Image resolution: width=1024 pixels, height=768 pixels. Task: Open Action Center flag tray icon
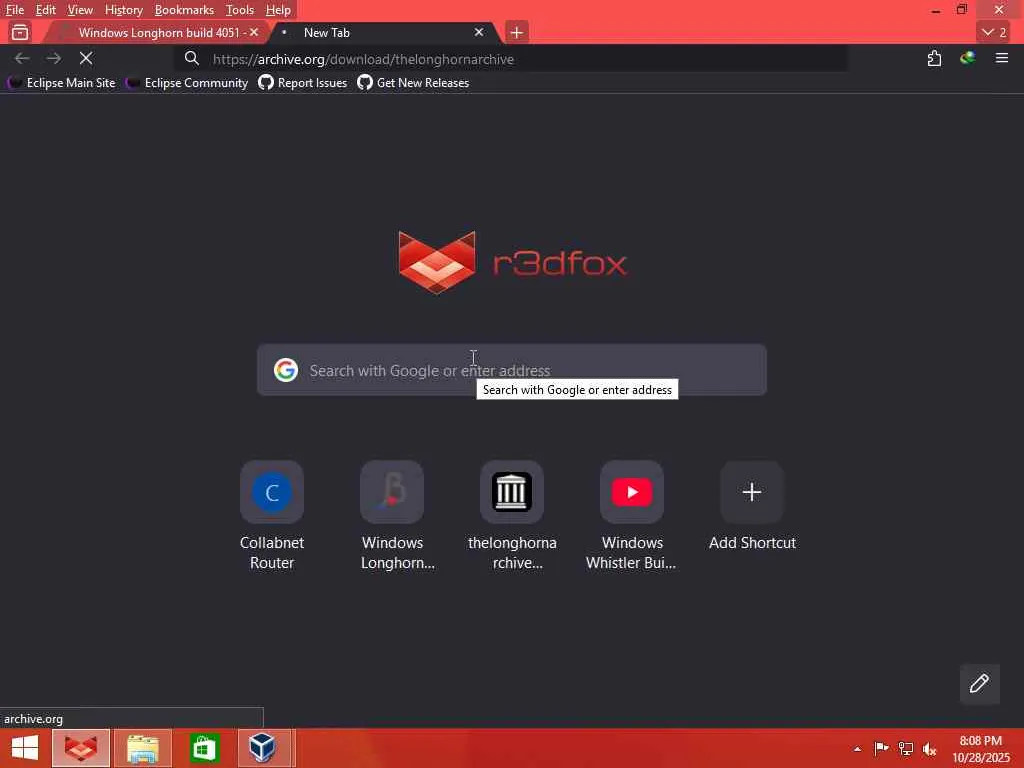[x=881, y=748]
